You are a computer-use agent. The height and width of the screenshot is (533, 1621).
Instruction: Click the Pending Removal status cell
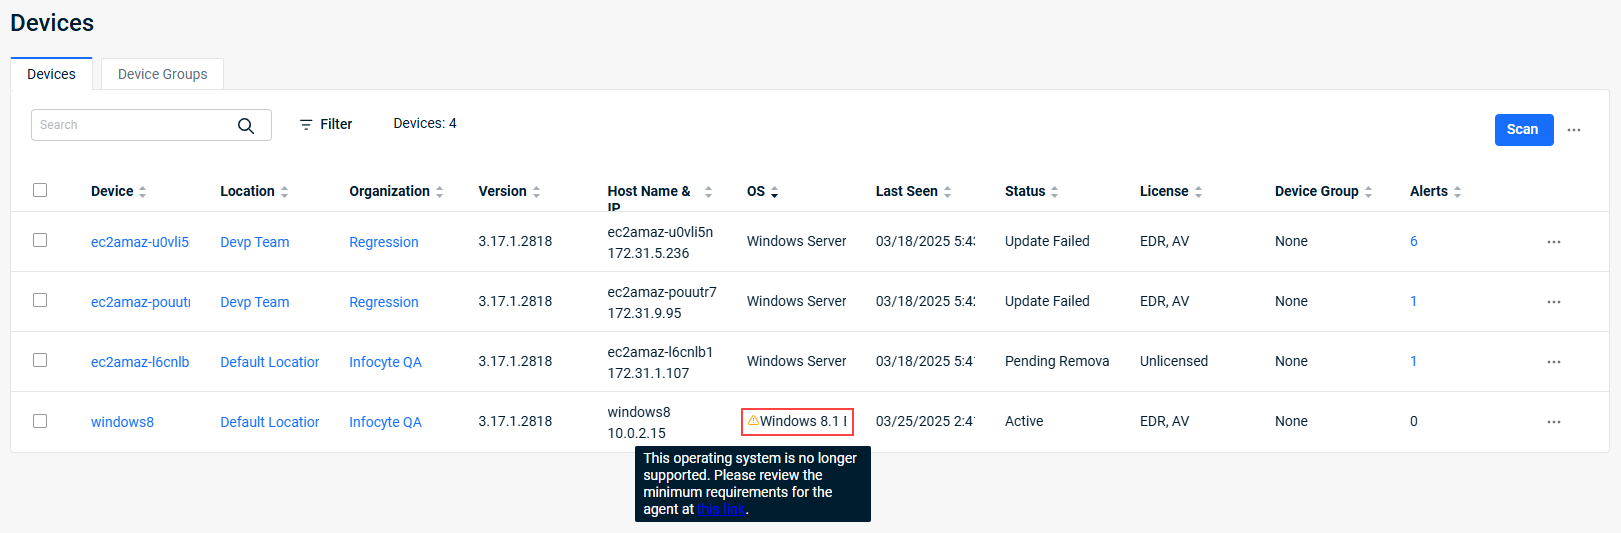[1057, 361]
